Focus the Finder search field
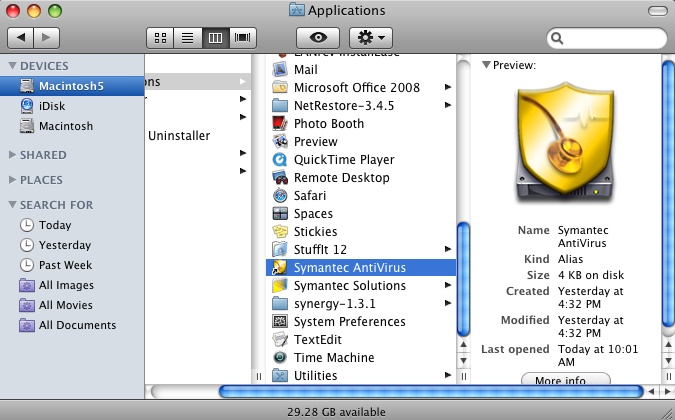 tap(607, 38)
